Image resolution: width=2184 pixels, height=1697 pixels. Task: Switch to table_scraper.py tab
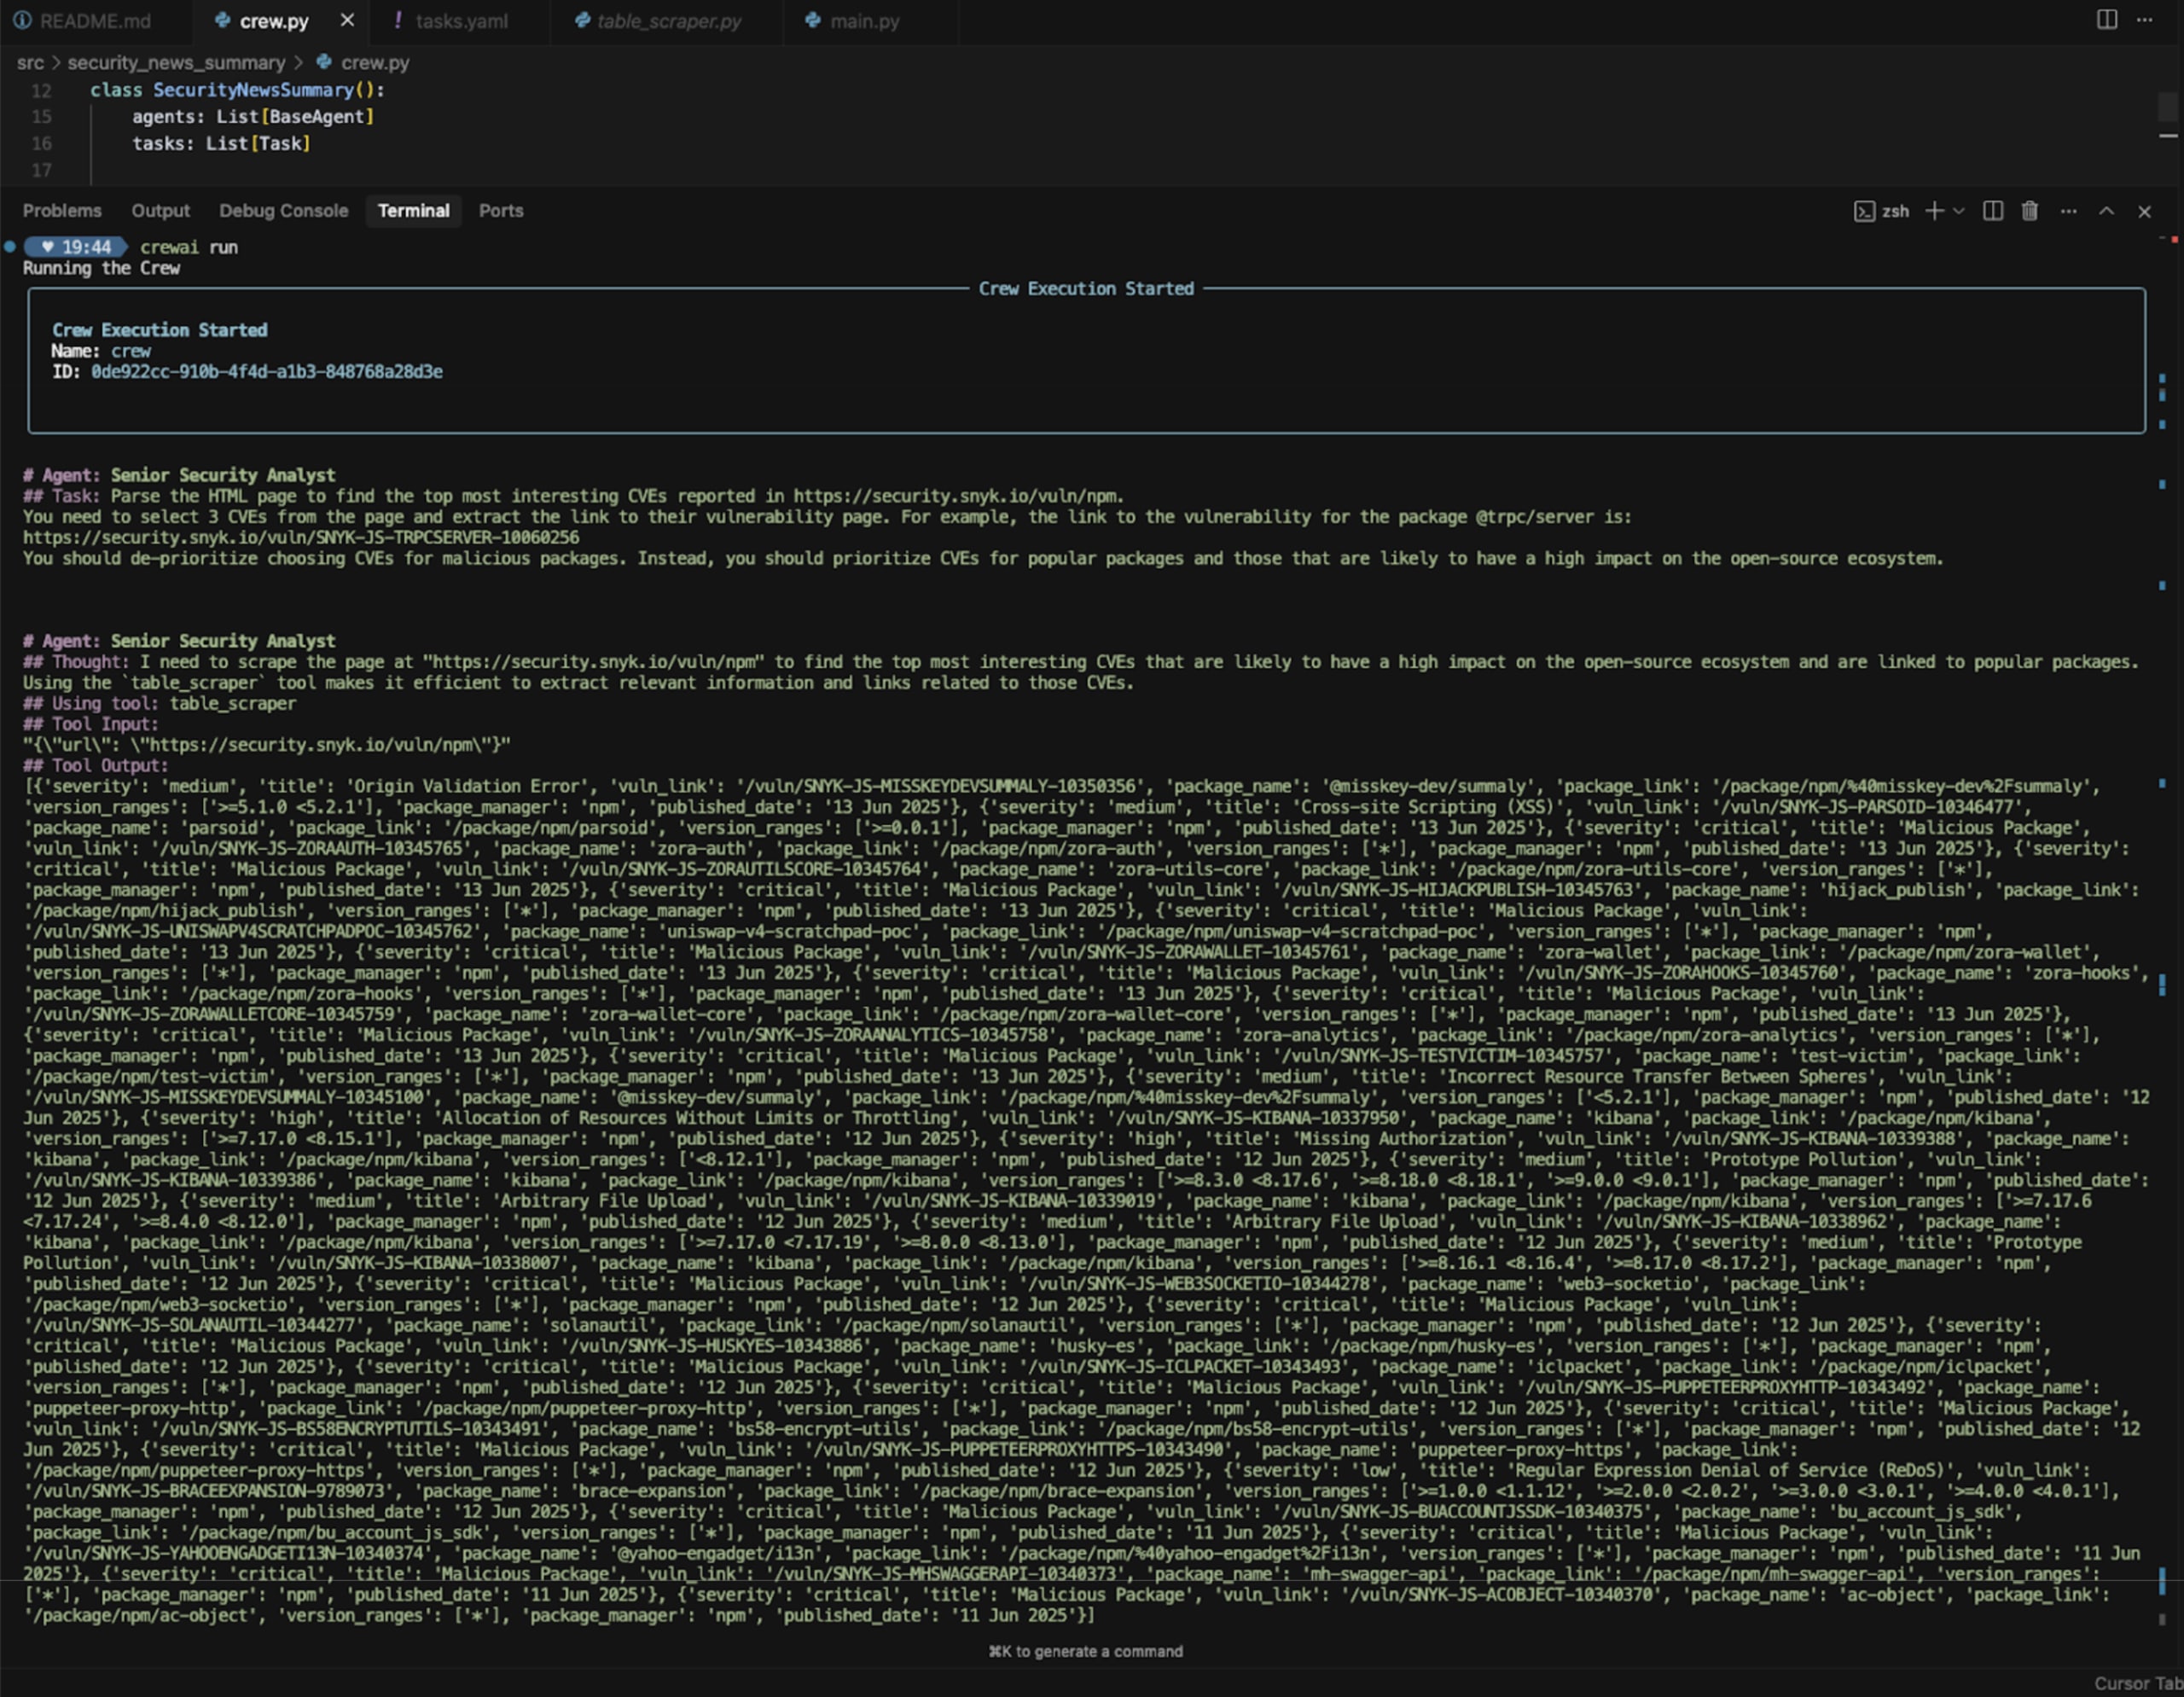(658, 21)
